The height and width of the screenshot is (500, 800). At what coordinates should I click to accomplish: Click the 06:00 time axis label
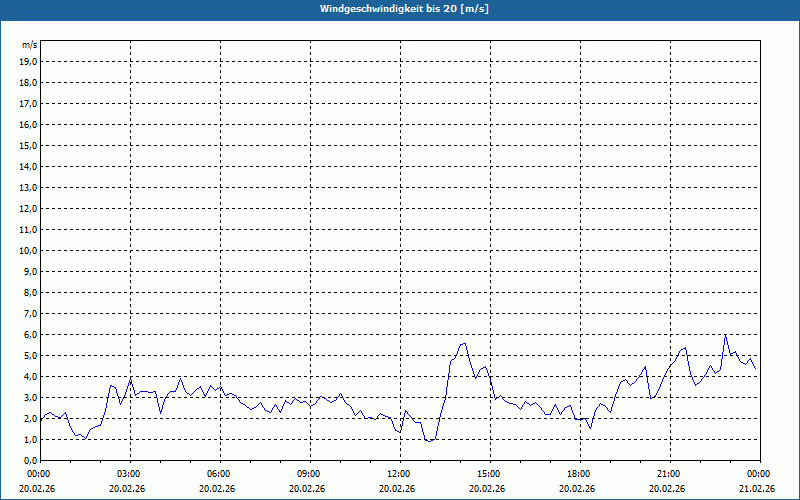218,474
